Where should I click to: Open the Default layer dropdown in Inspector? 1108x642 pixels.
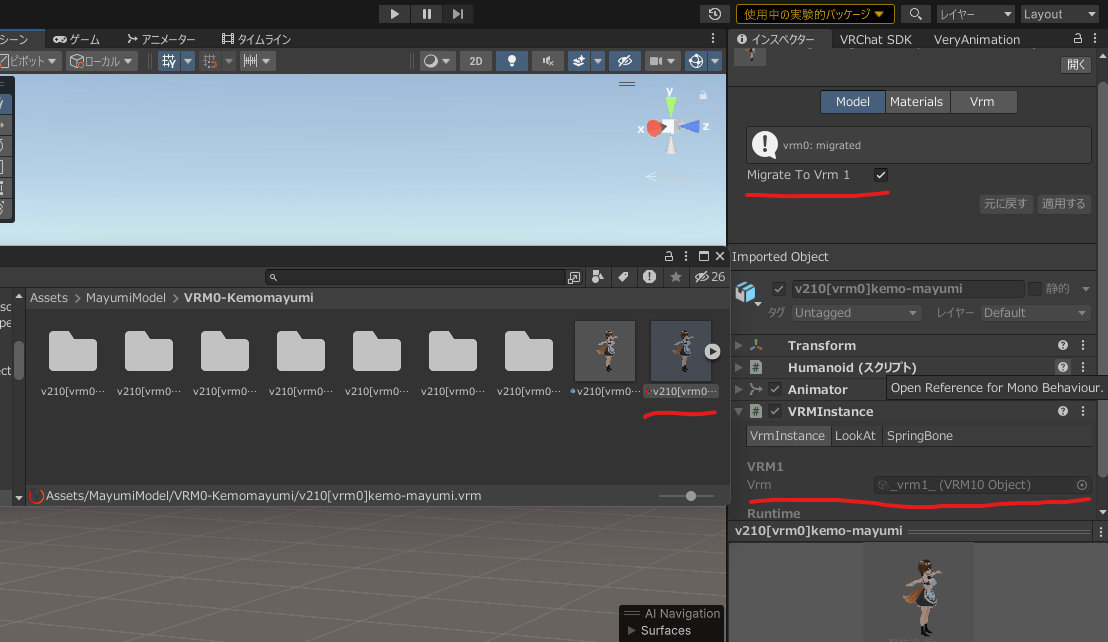tap(1035, 312)
